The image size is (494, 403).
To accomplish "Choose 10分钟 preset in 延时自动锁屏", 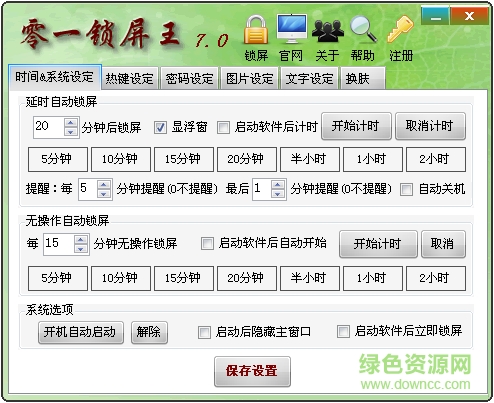I will (x=121, y=159).
